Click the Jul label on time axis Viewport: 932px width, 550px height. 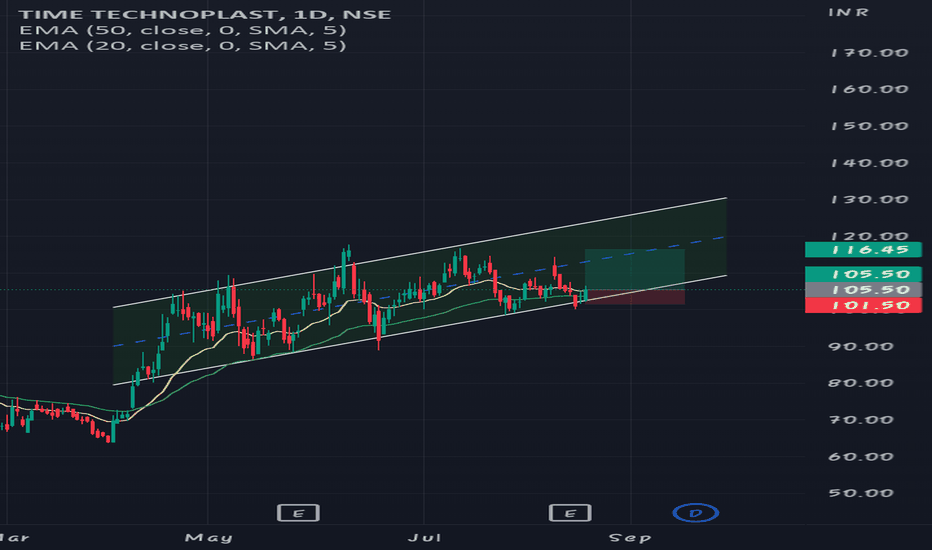424,538
